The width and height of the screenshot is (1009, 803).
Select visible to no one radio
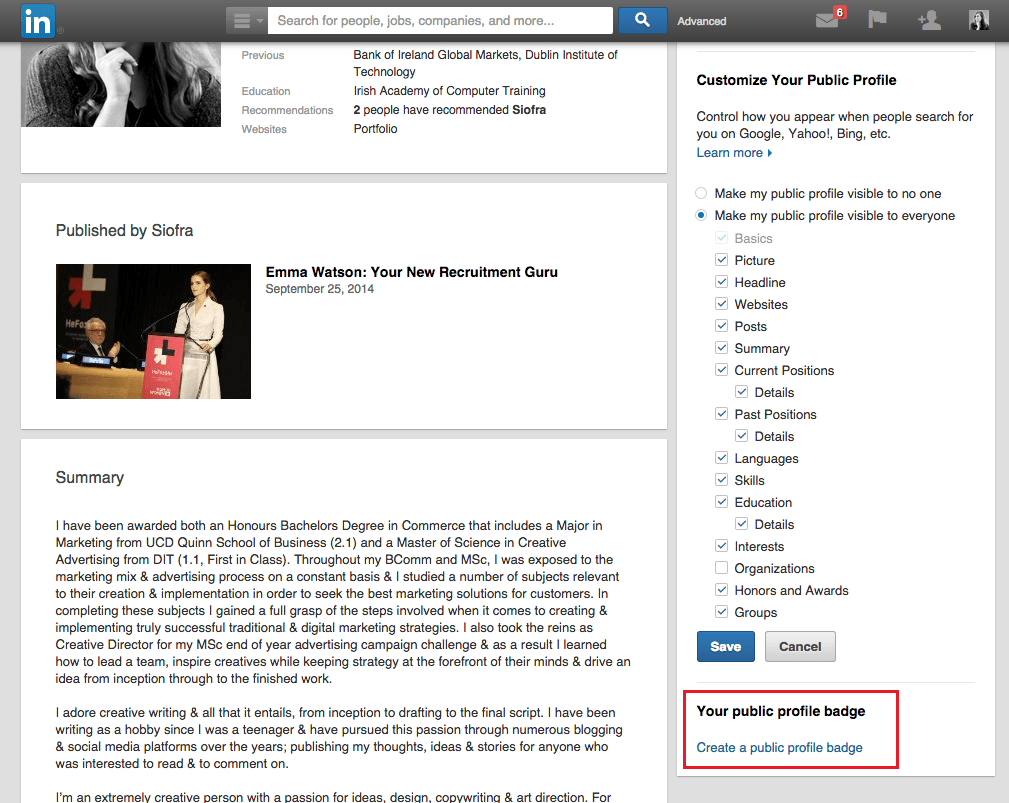click(x=701, y=193)
